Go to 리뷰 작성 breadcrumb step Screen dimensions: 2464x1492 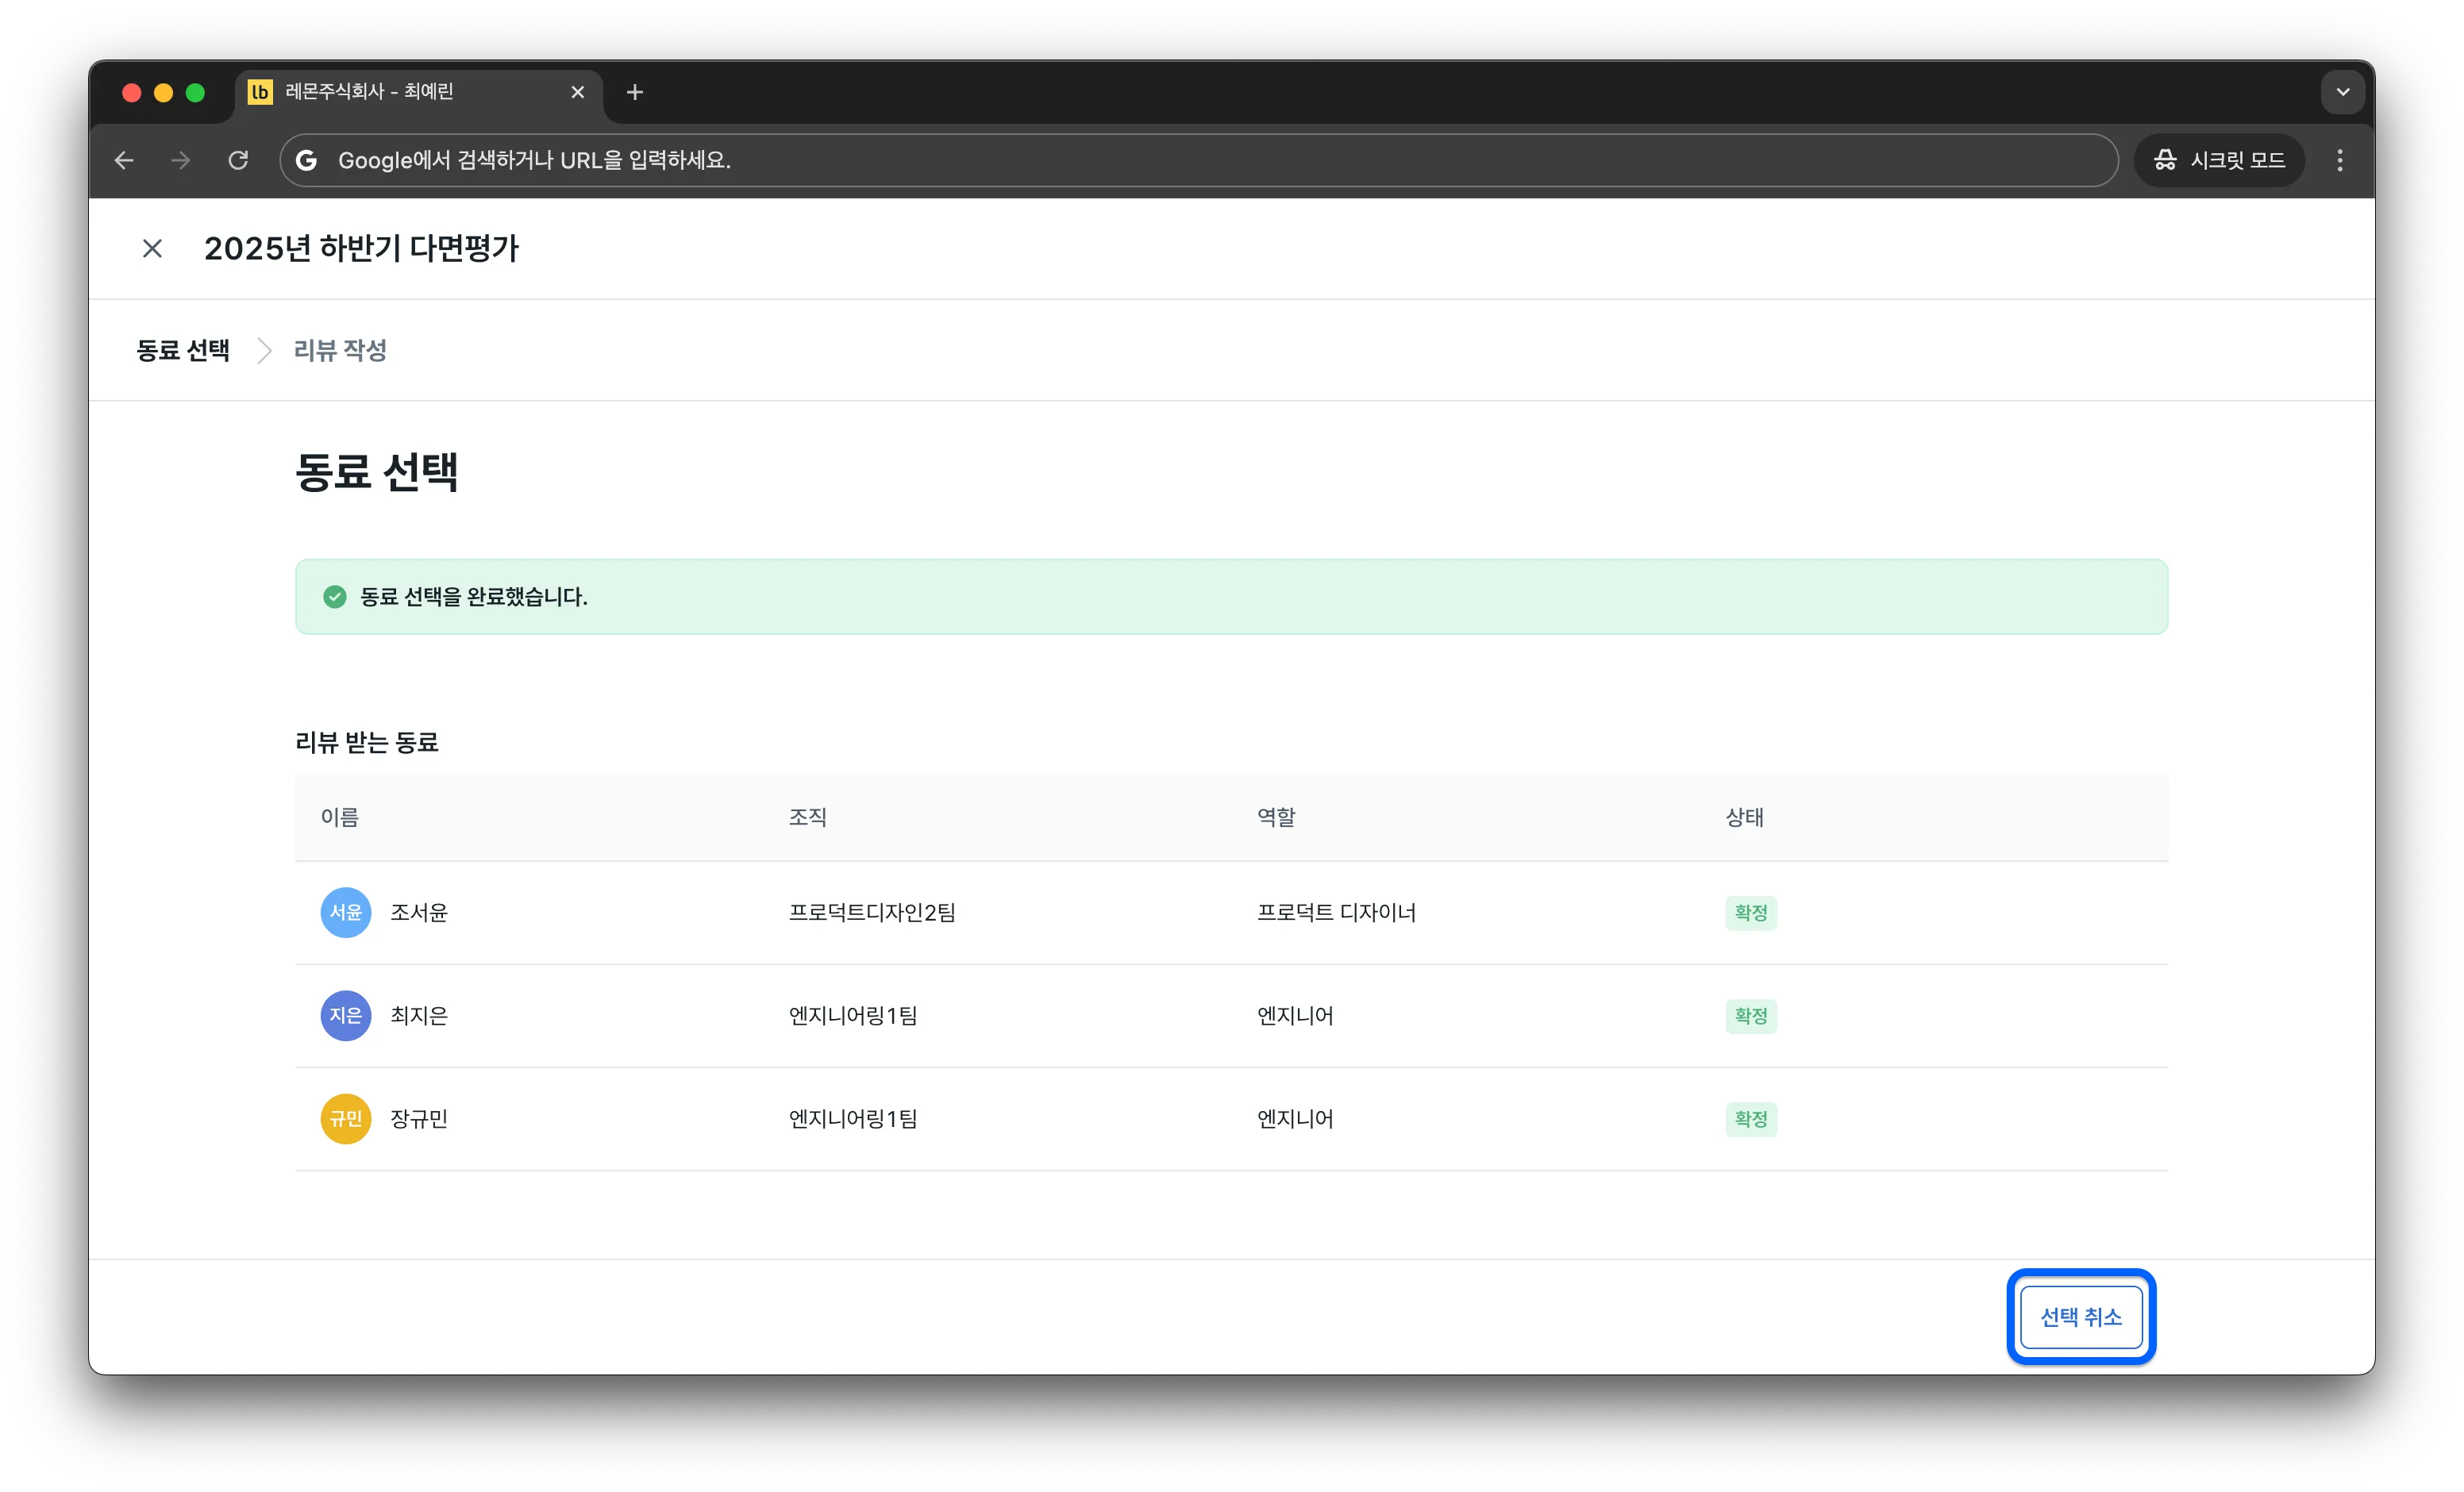(x=340, y=350)
